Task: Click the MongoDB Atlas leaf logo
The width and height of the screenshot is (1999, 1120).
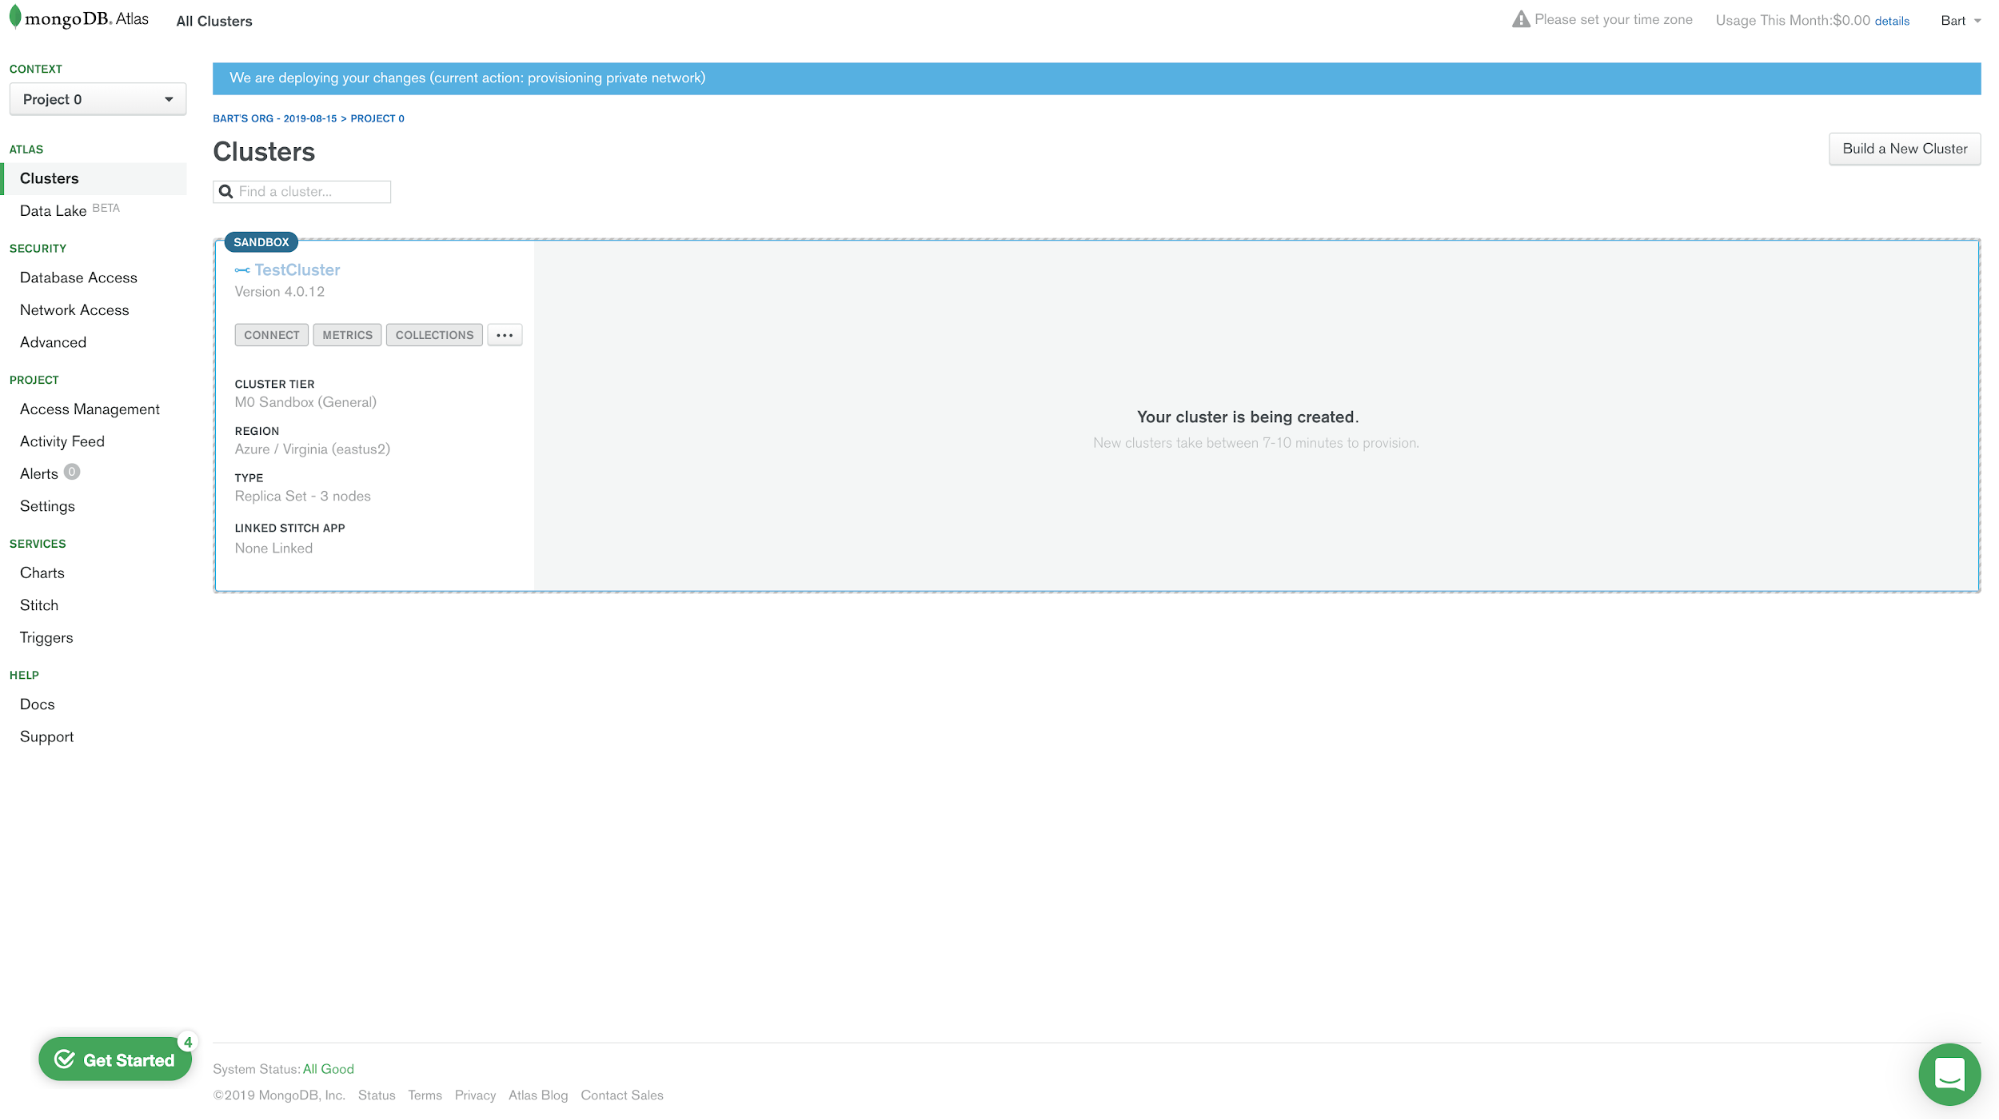Action: [x=15, y=17]
